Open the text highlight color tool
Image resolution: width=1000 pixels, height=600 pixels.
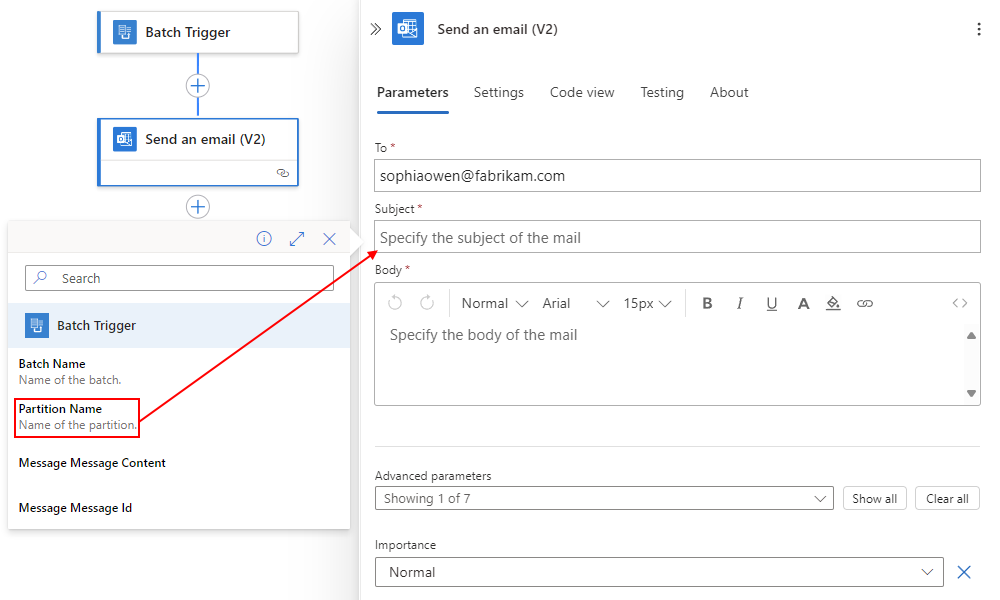pos(834,303)
